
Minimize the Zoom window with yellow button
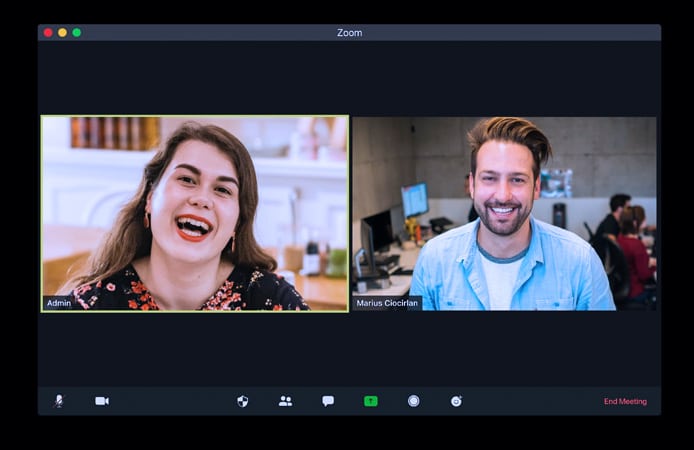point(62,33)
